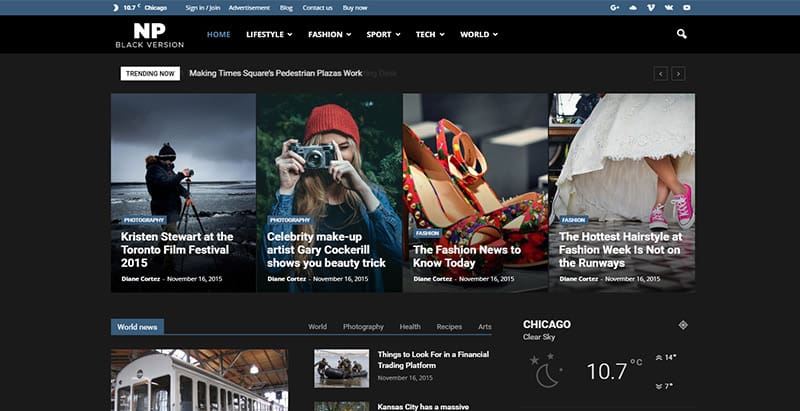Show previous trending story arrow
This screenshot has height=411, width=800.
click(661, 73)
